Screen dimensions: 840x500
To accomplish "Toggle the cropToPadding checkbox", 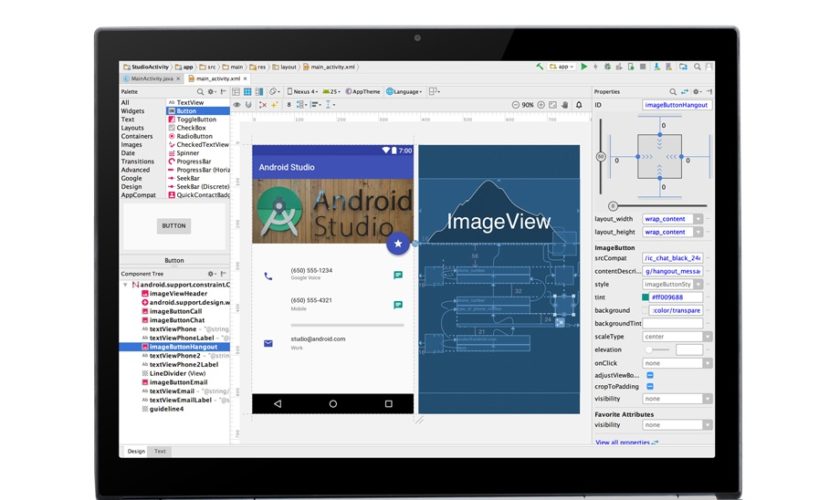I will (650, 386).
